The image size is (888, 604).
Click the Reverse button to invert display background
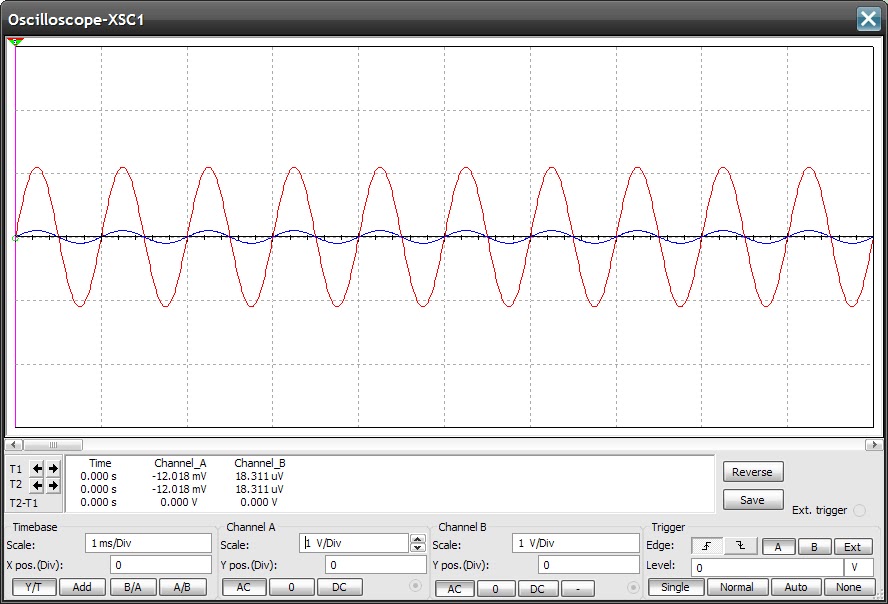[752, 471]
